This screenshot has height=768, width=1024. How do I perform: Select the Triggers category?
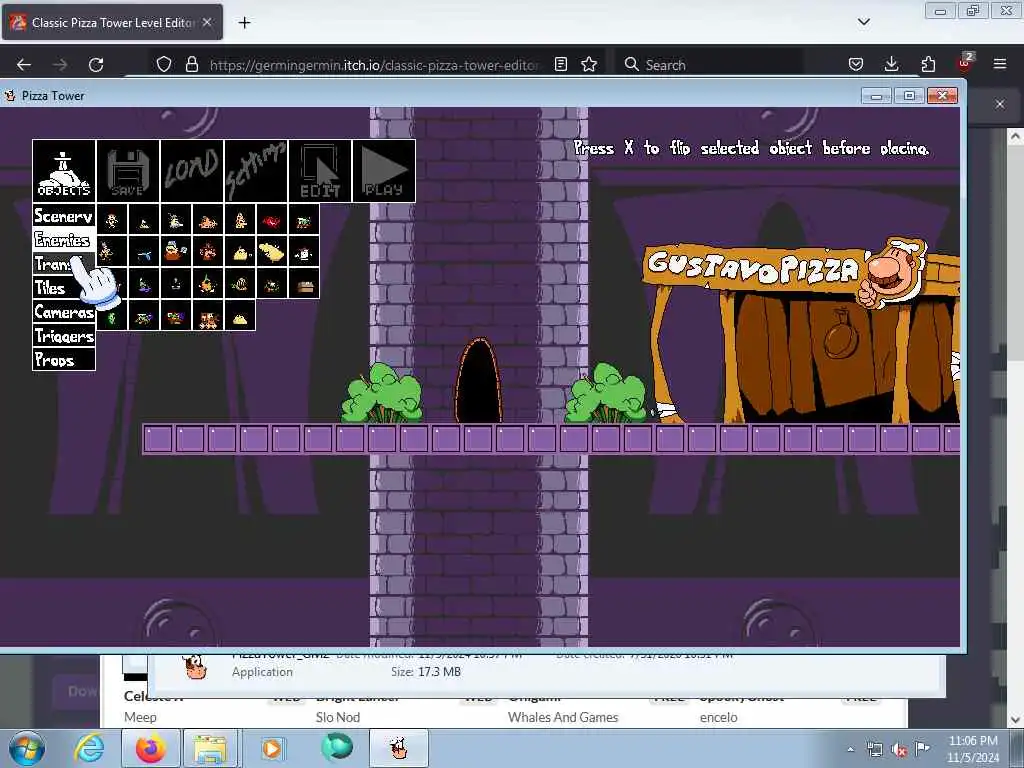(64, 336)
